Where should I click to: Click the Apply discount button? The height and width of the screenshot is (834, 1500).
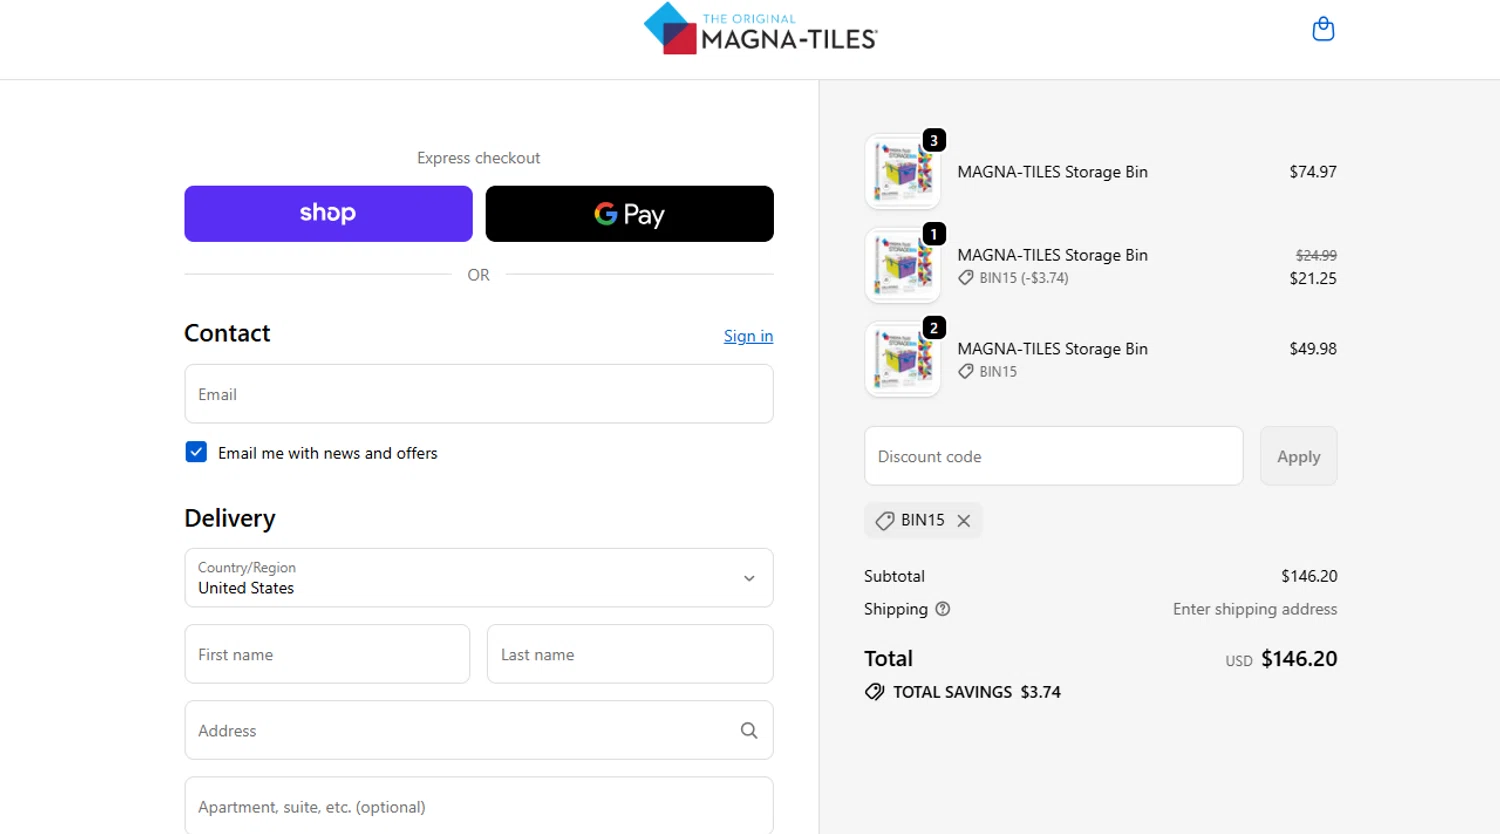click(x=1298, y=456)
